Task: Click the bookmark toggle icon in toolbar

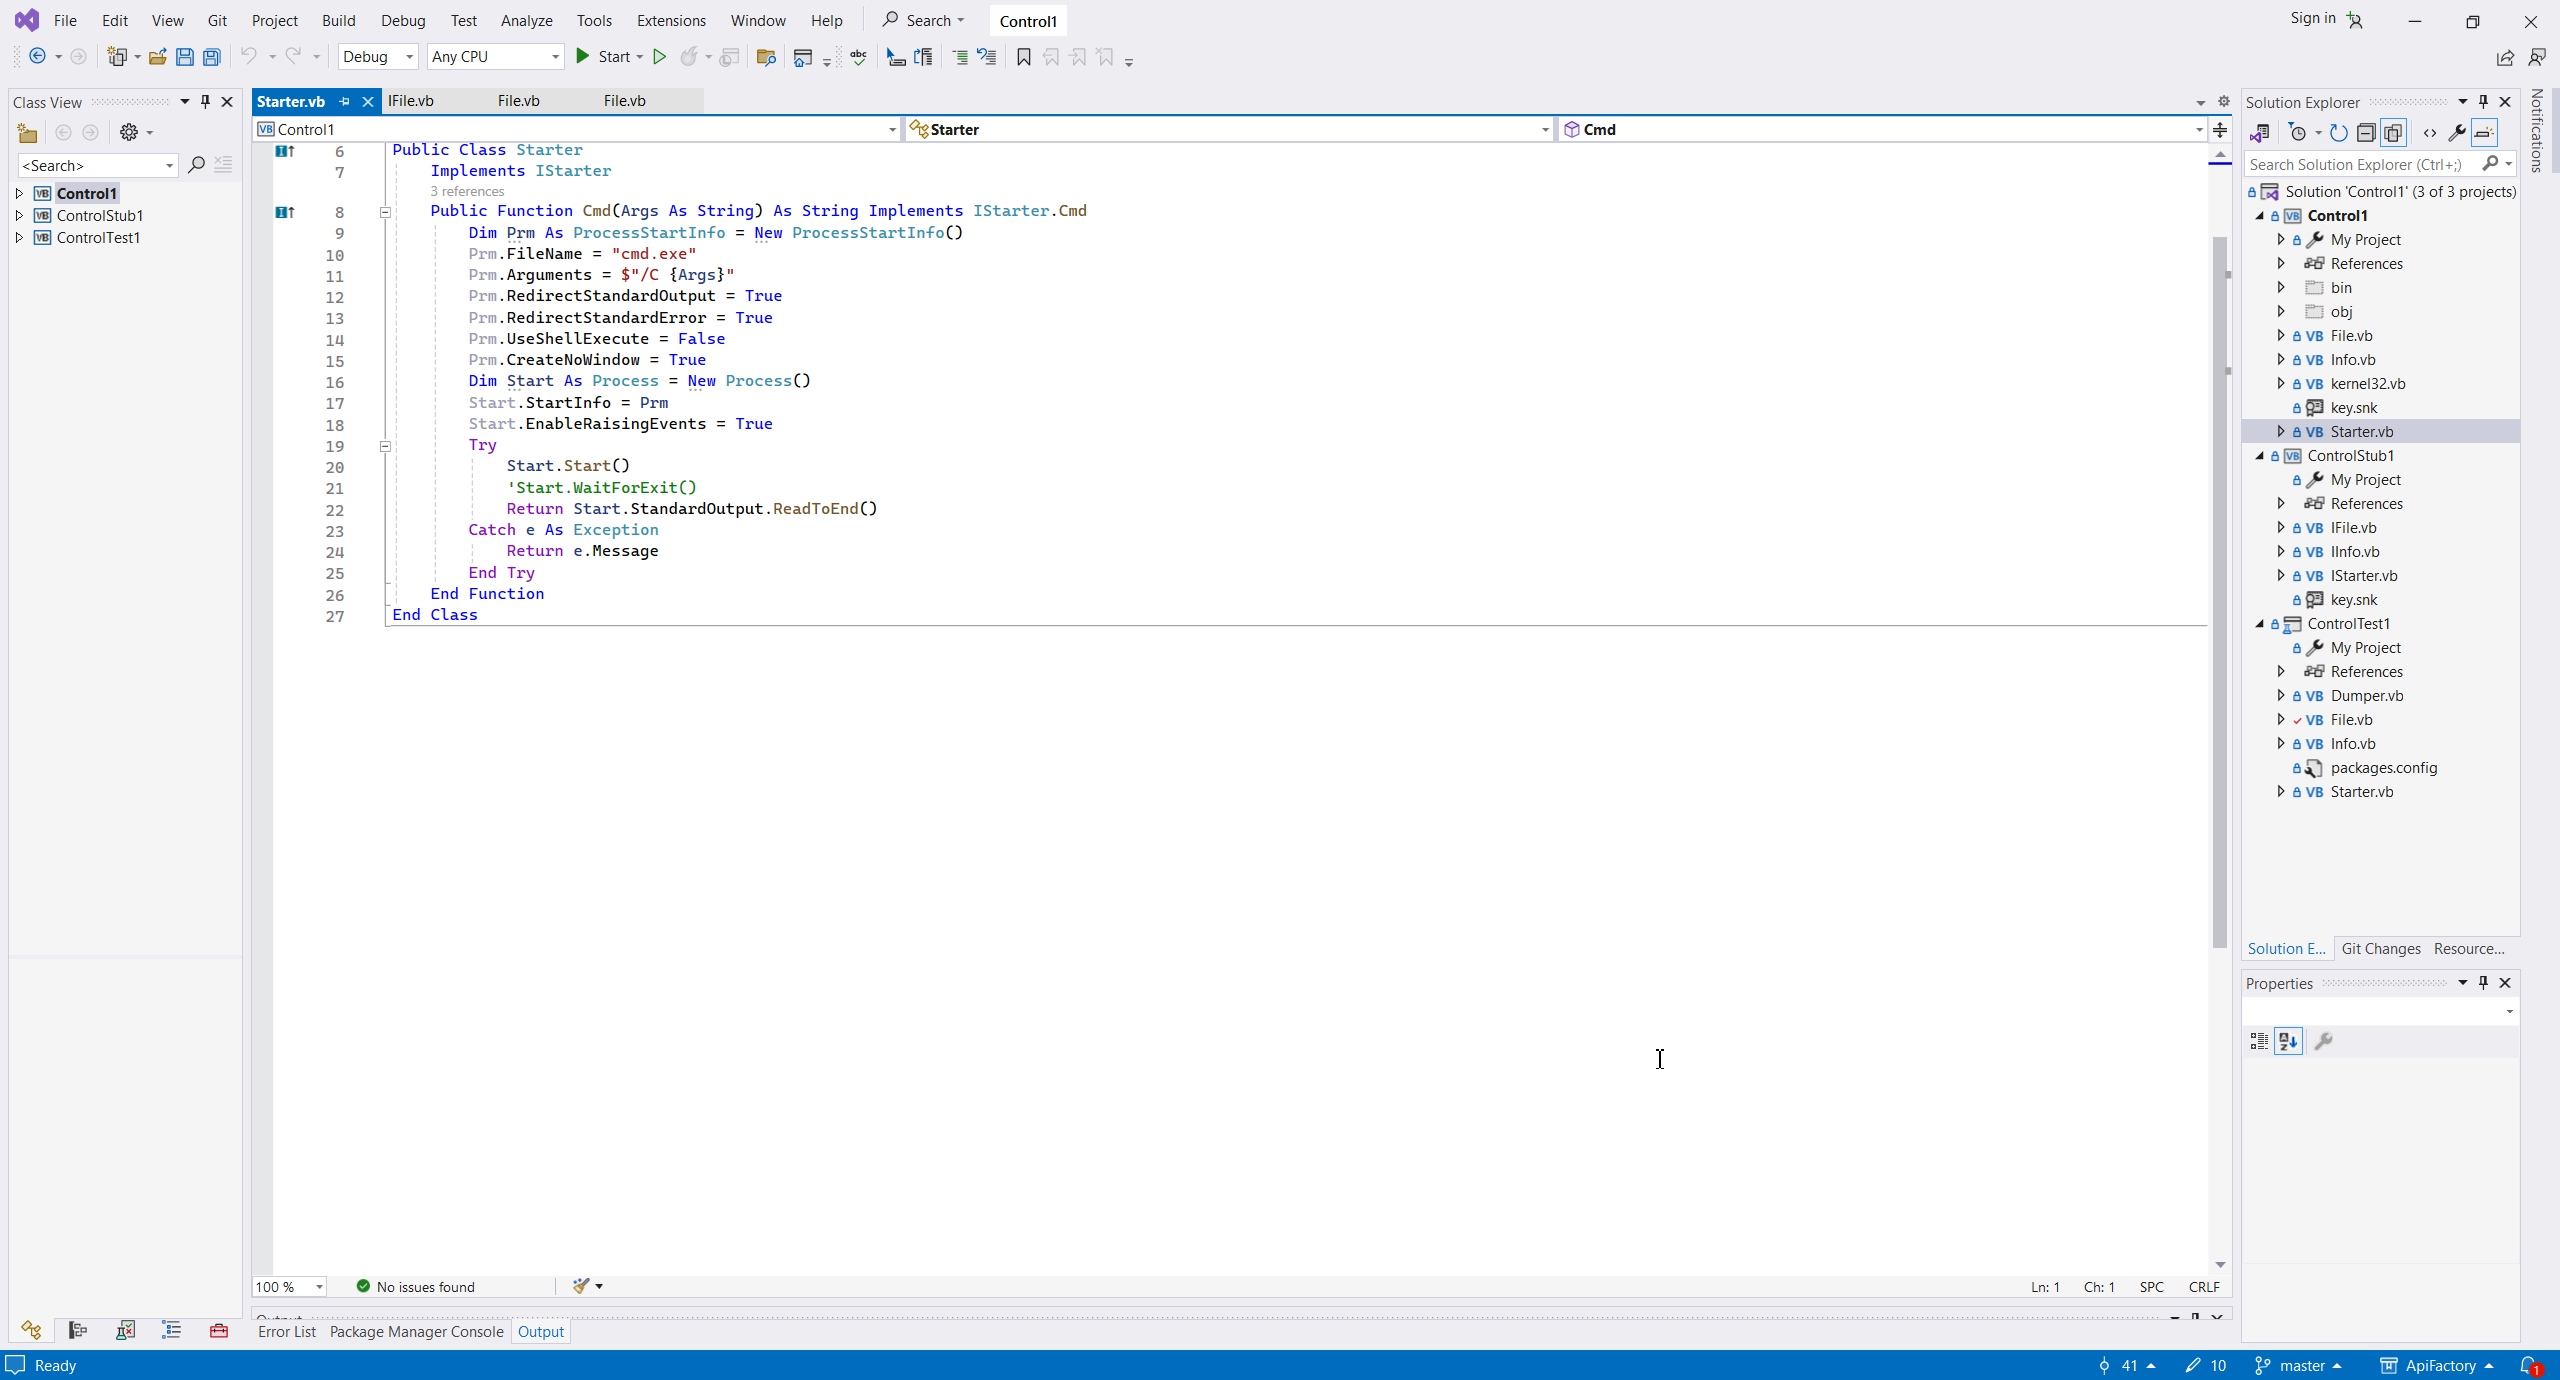Action: [1023, 57]
